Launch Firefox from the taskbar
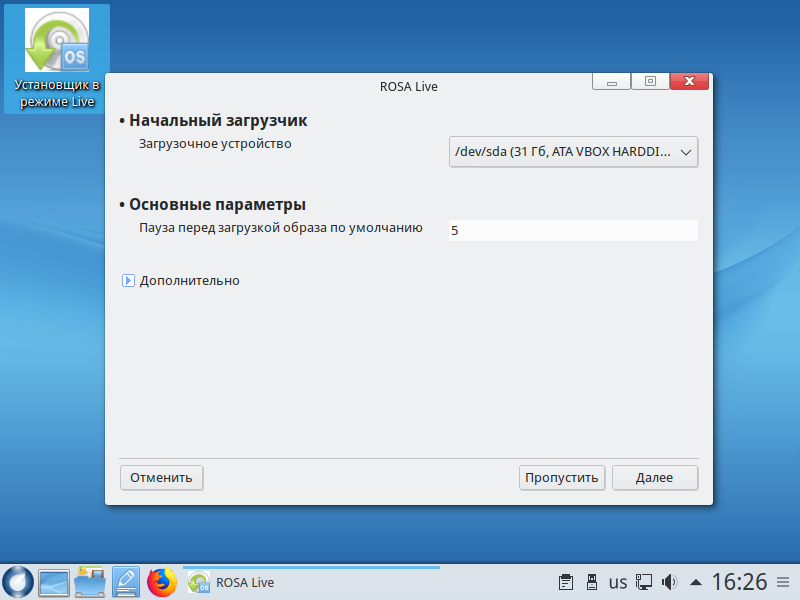800x600 pixels. (161, 582)
